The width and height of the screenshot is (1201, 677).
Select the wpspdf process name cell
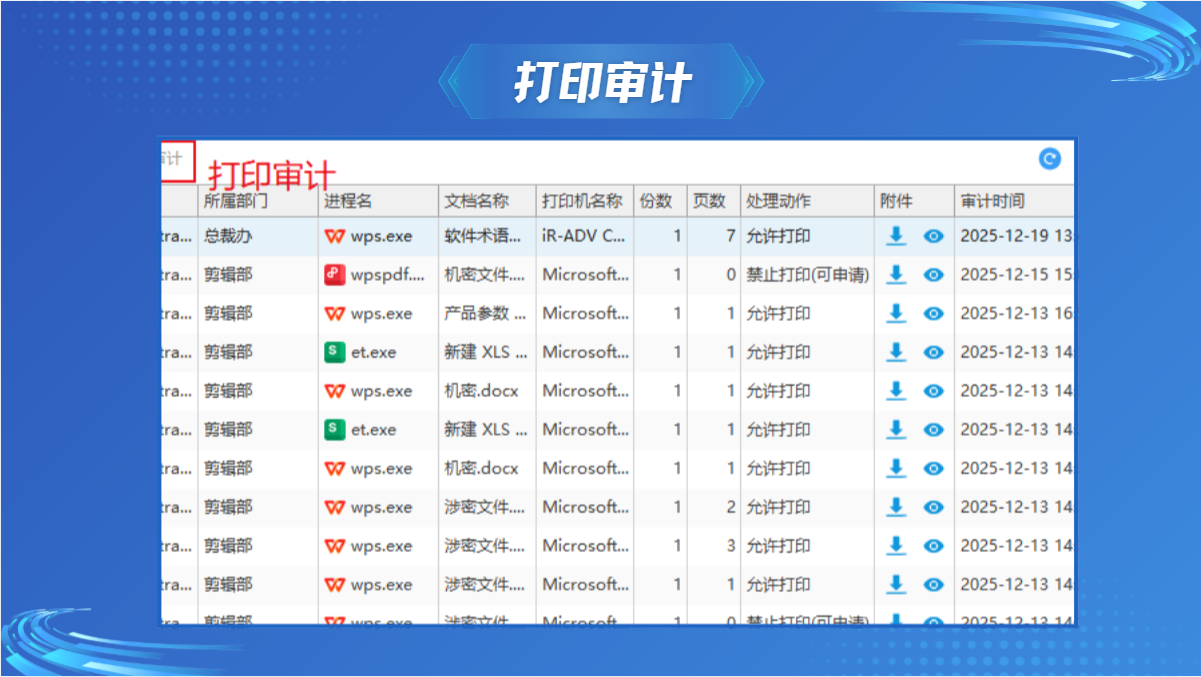tap(378, 274)
